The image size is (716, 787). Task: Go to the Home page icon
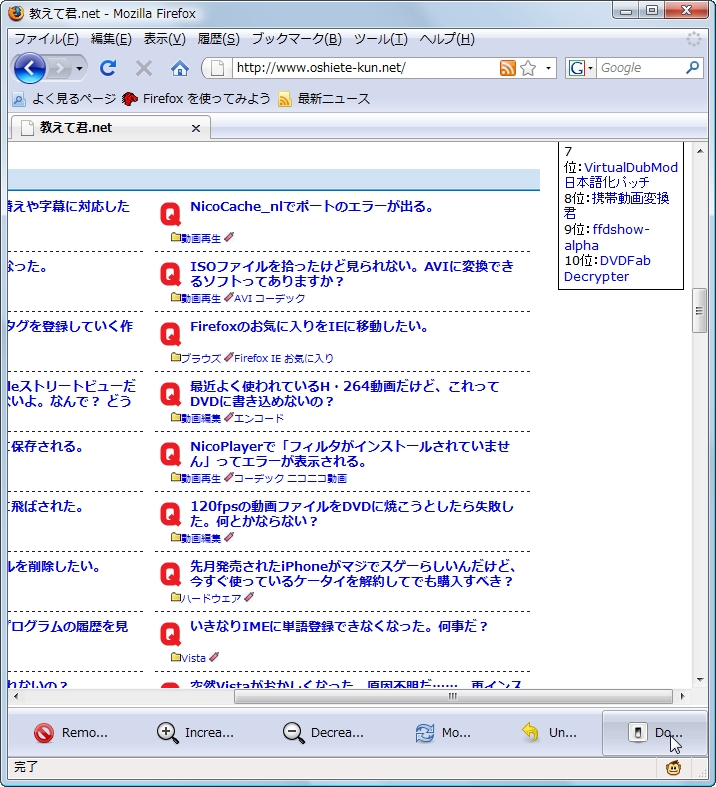180,68
